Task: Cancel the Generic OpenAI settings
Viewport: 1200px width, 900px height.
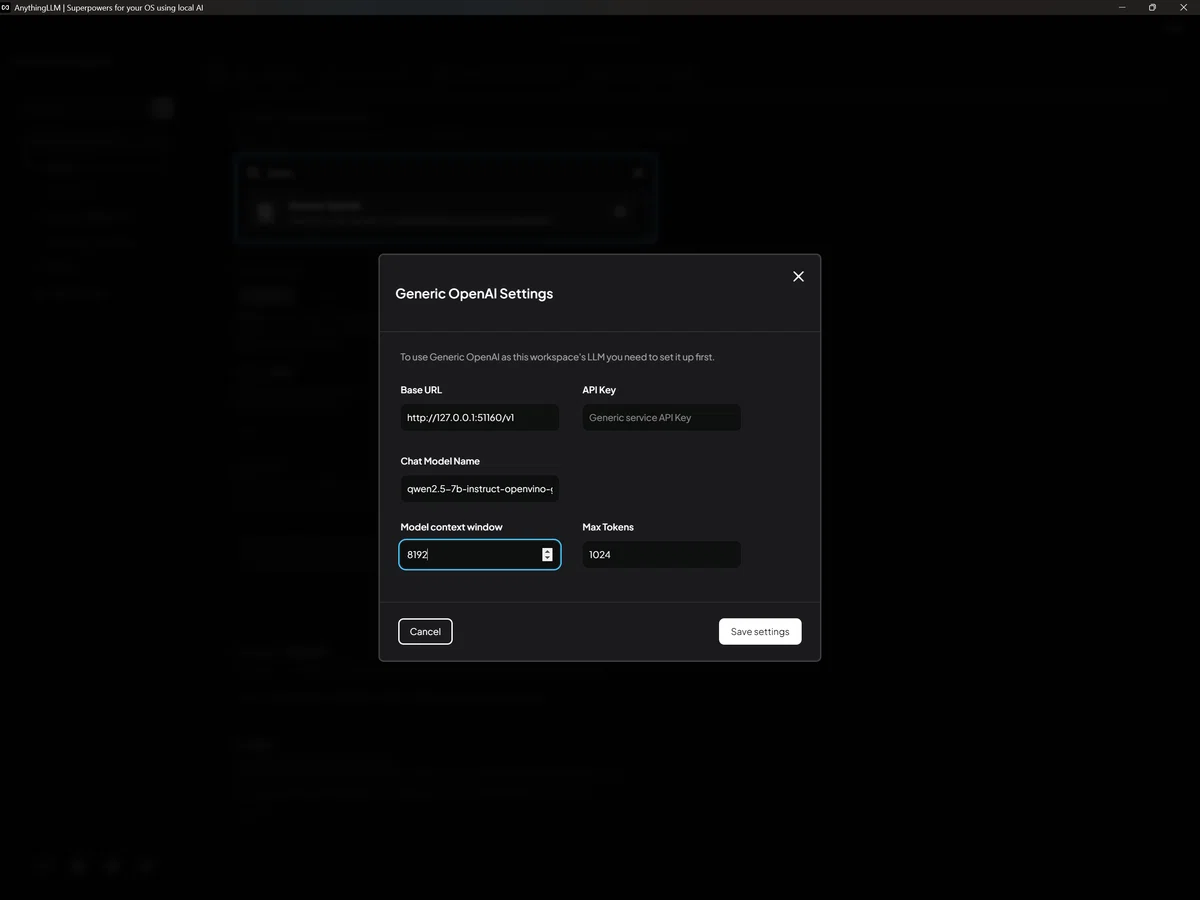Action: [x=425, y=631]
